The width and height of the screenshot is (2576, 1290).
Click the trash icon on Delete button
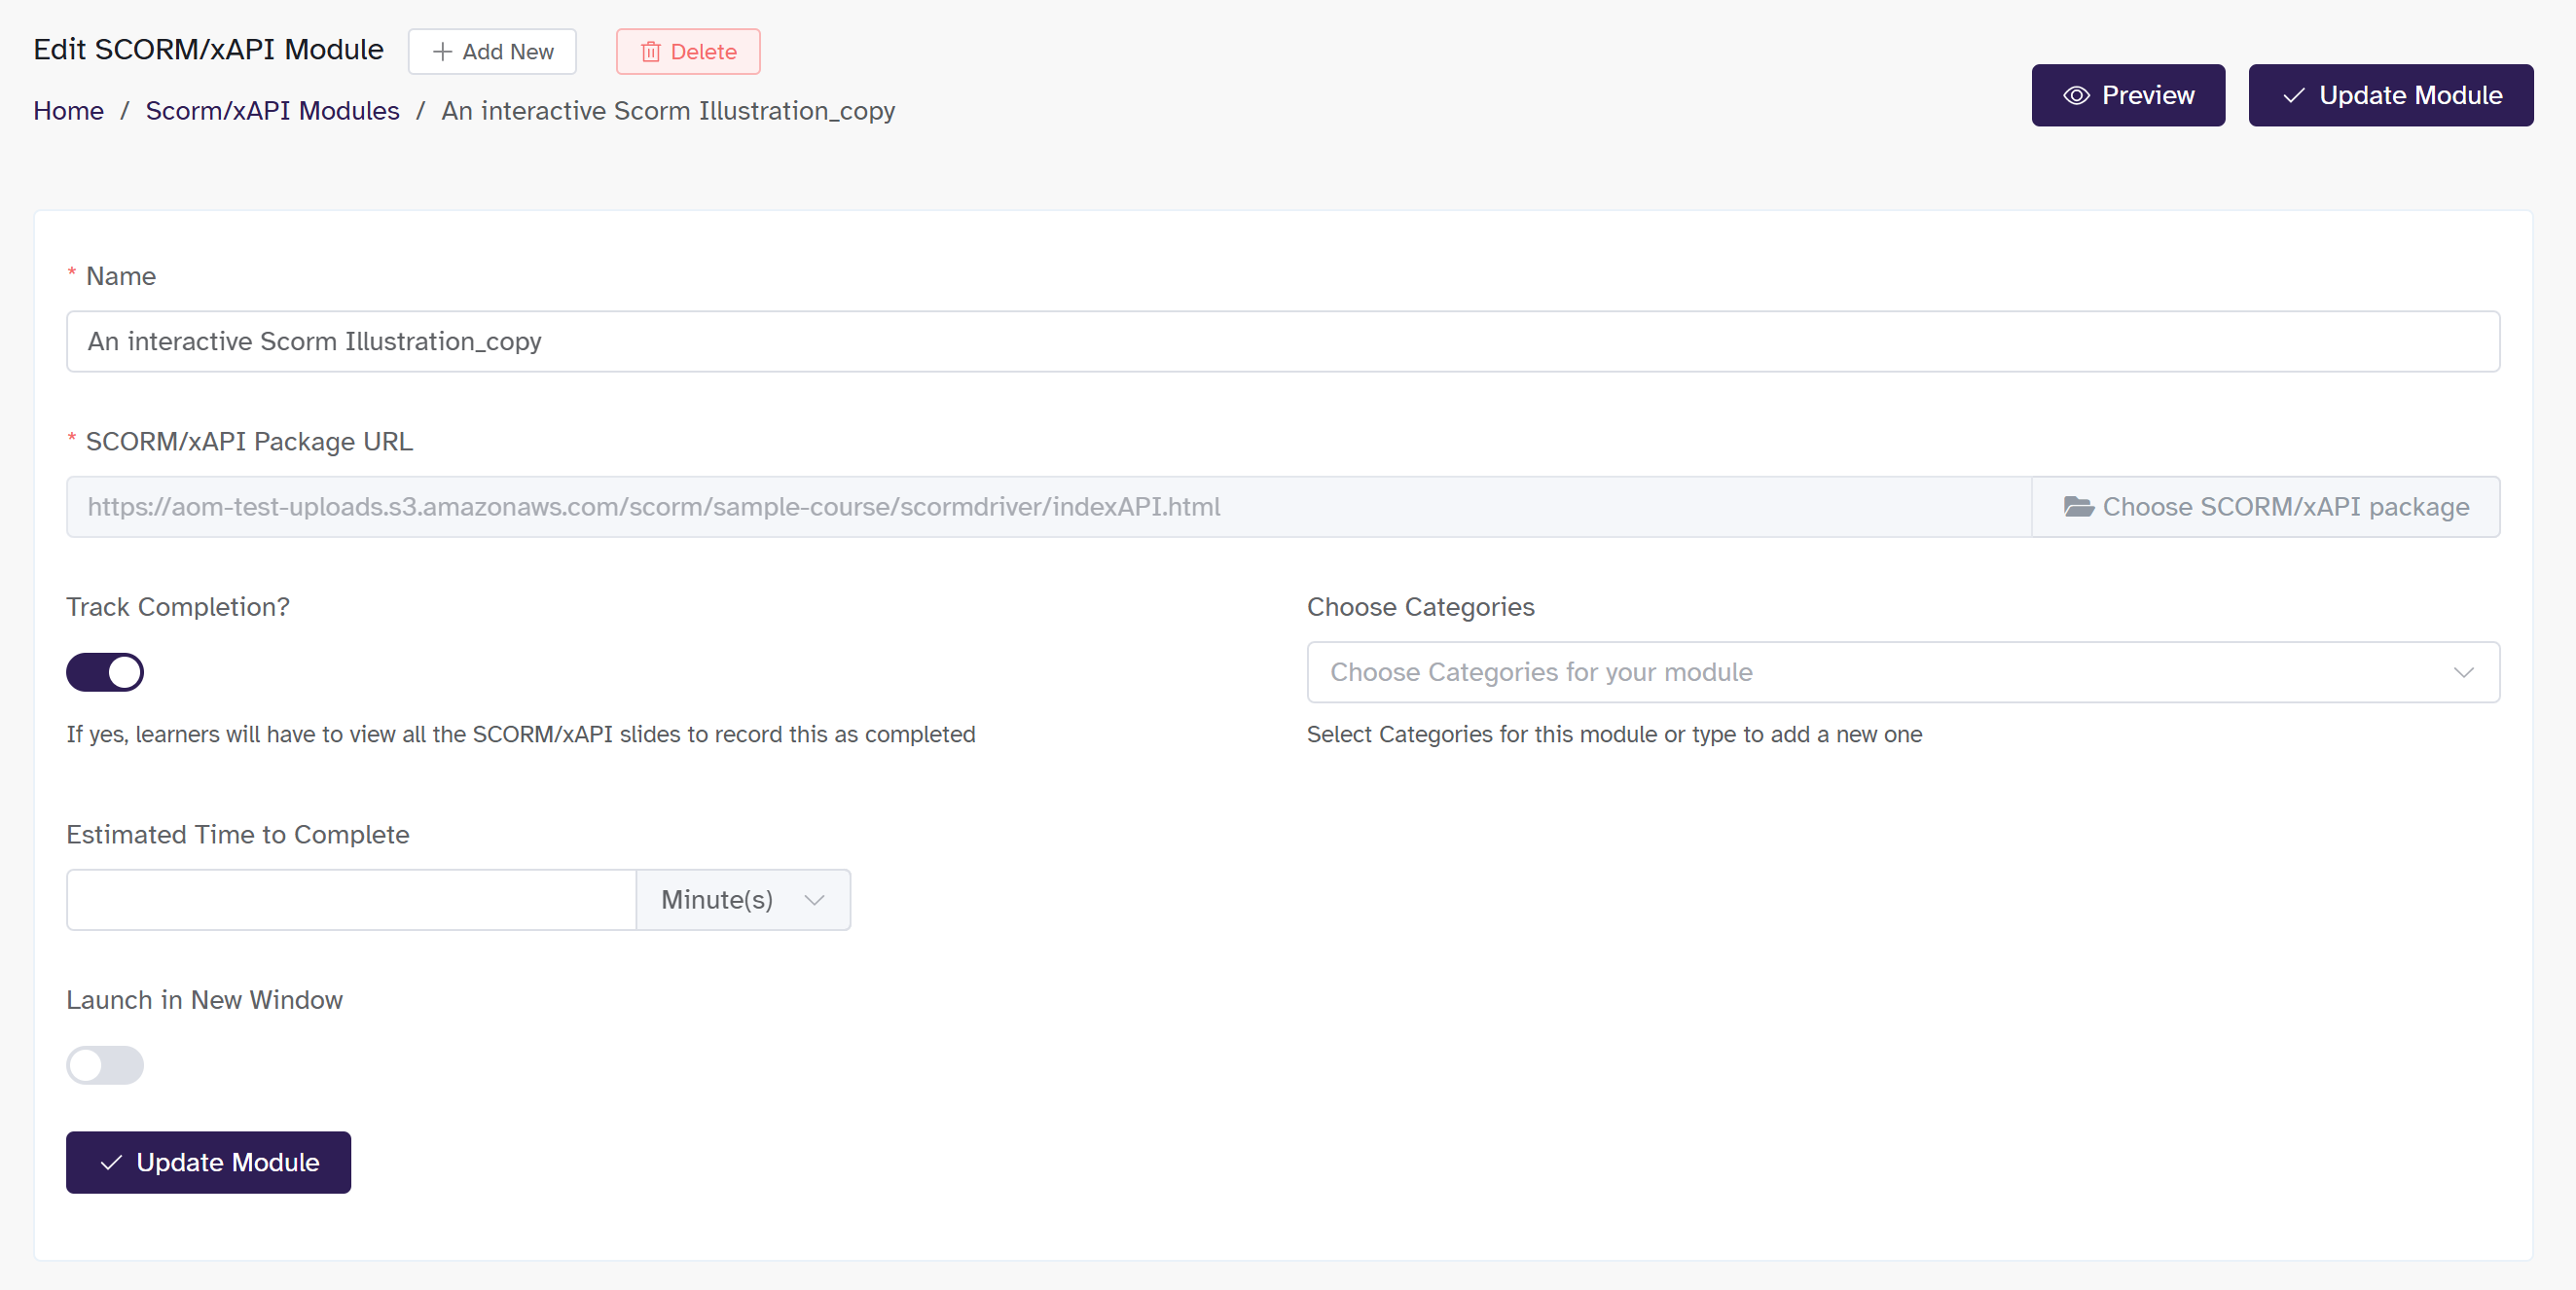[x=650, y=52]
